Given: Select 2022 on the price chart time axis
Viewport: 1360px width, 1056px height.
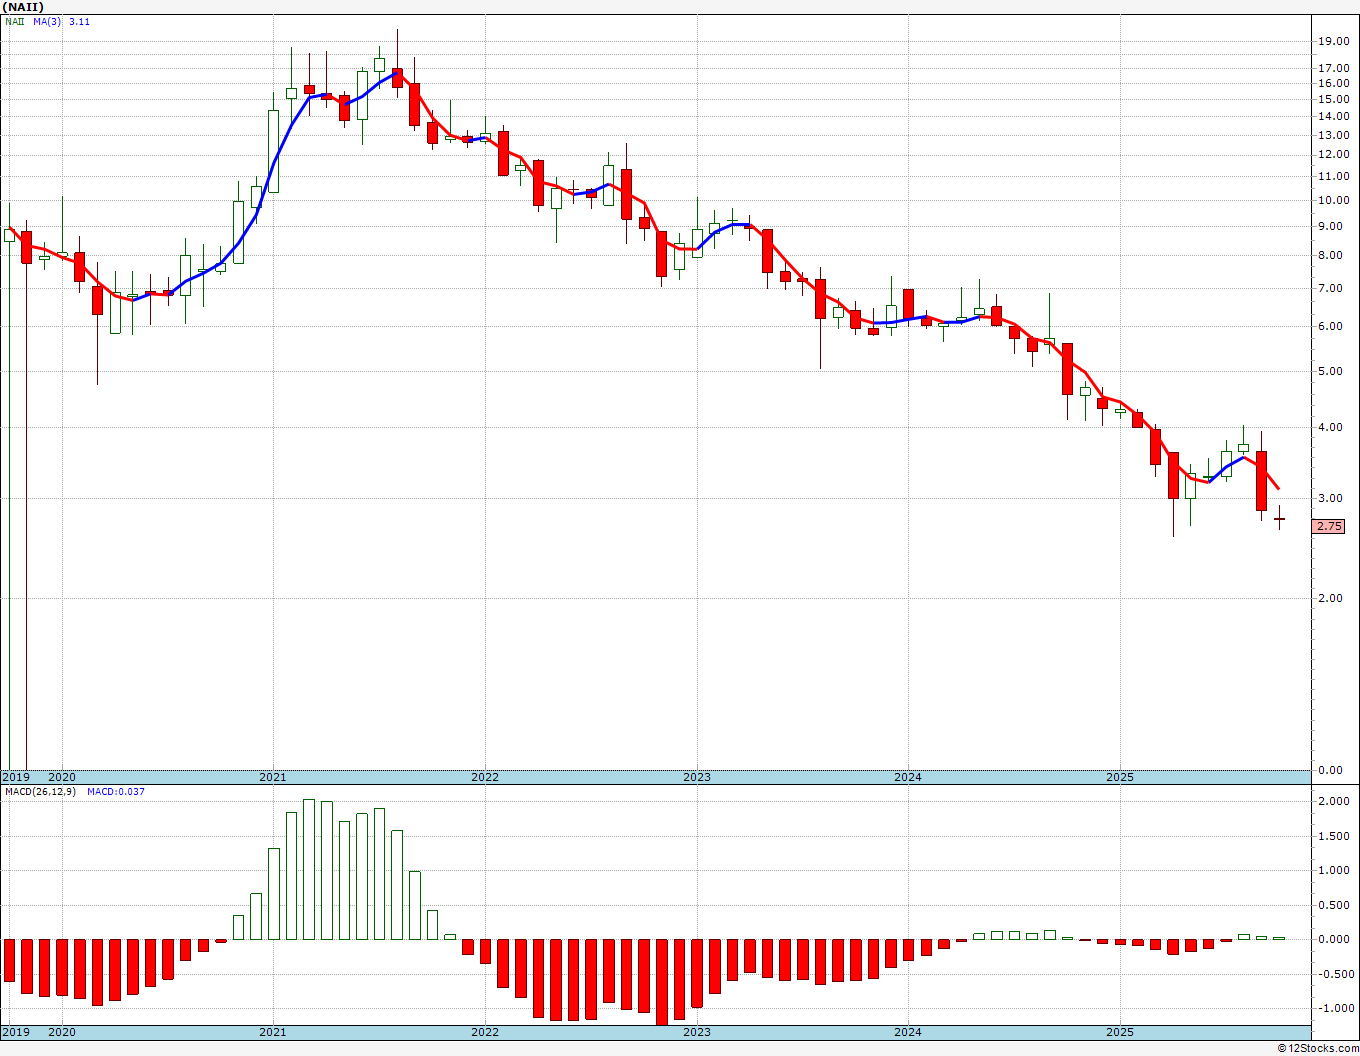Looking at the screenshot, I should click(x=485, y=777).
